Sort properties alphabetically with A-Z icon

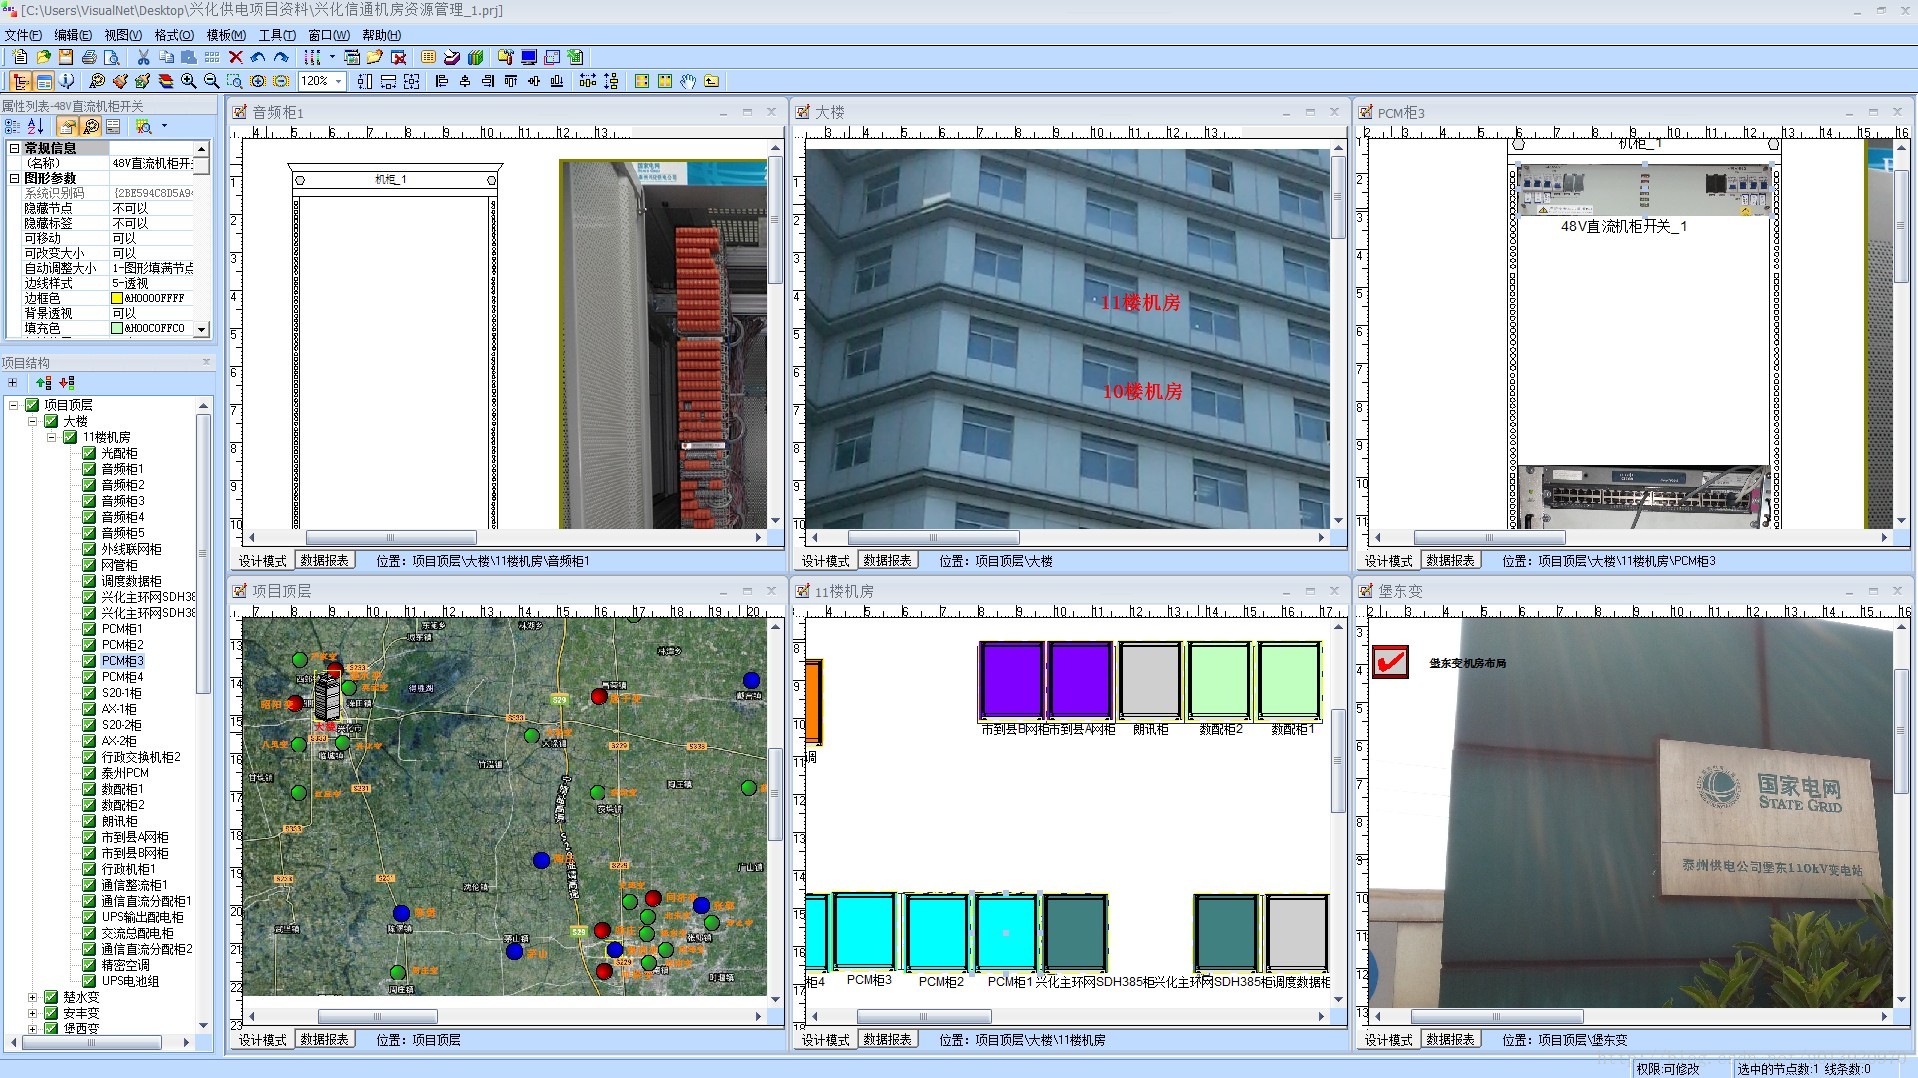tap(36, 126)
